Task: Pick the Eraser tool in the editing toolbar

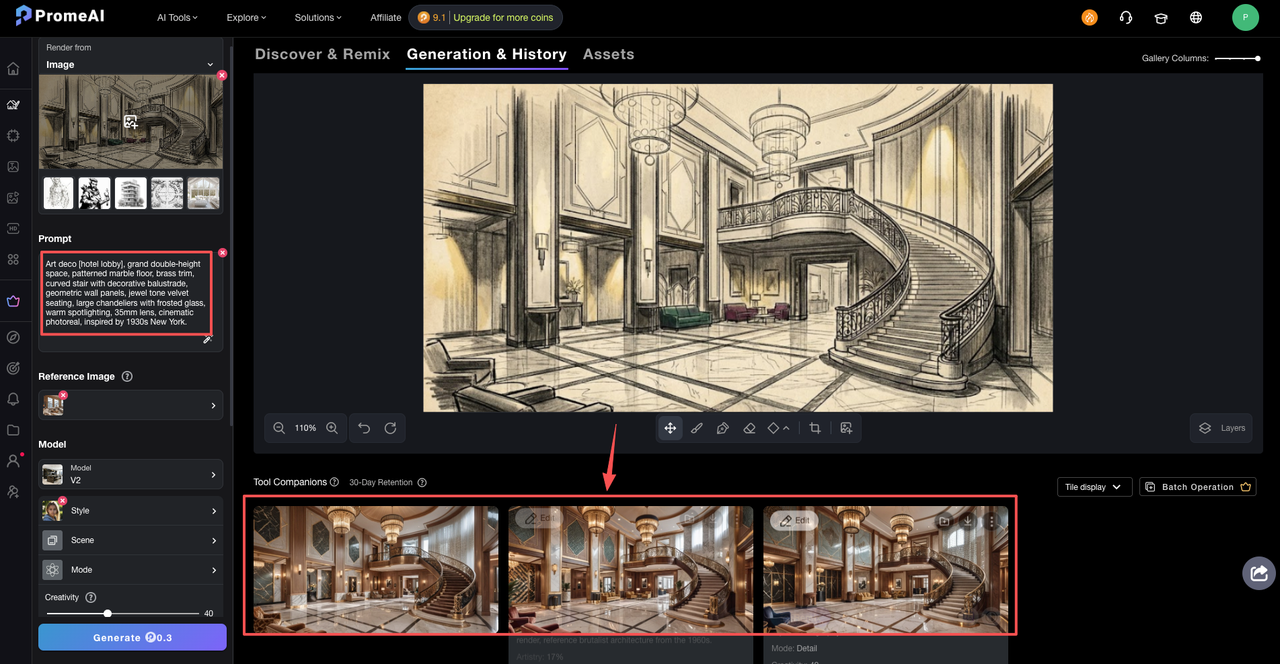Action: tap(749, 427)
